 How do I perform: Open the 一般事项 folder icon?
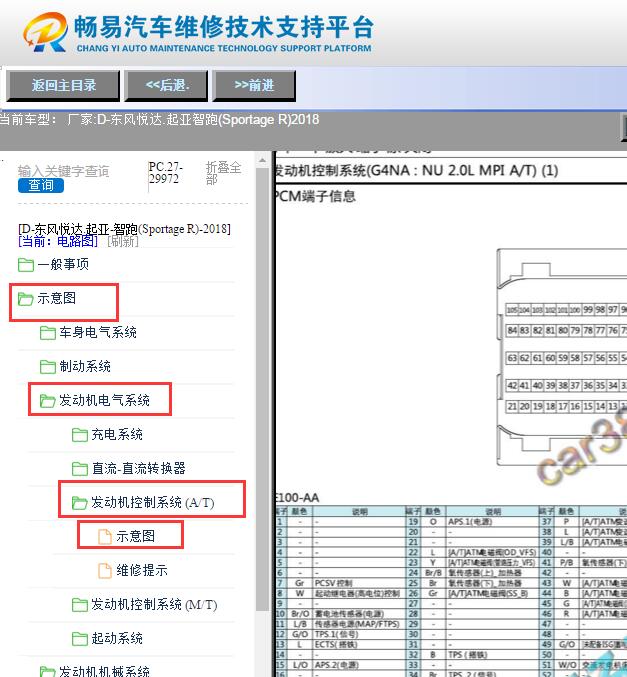[26, 264]
